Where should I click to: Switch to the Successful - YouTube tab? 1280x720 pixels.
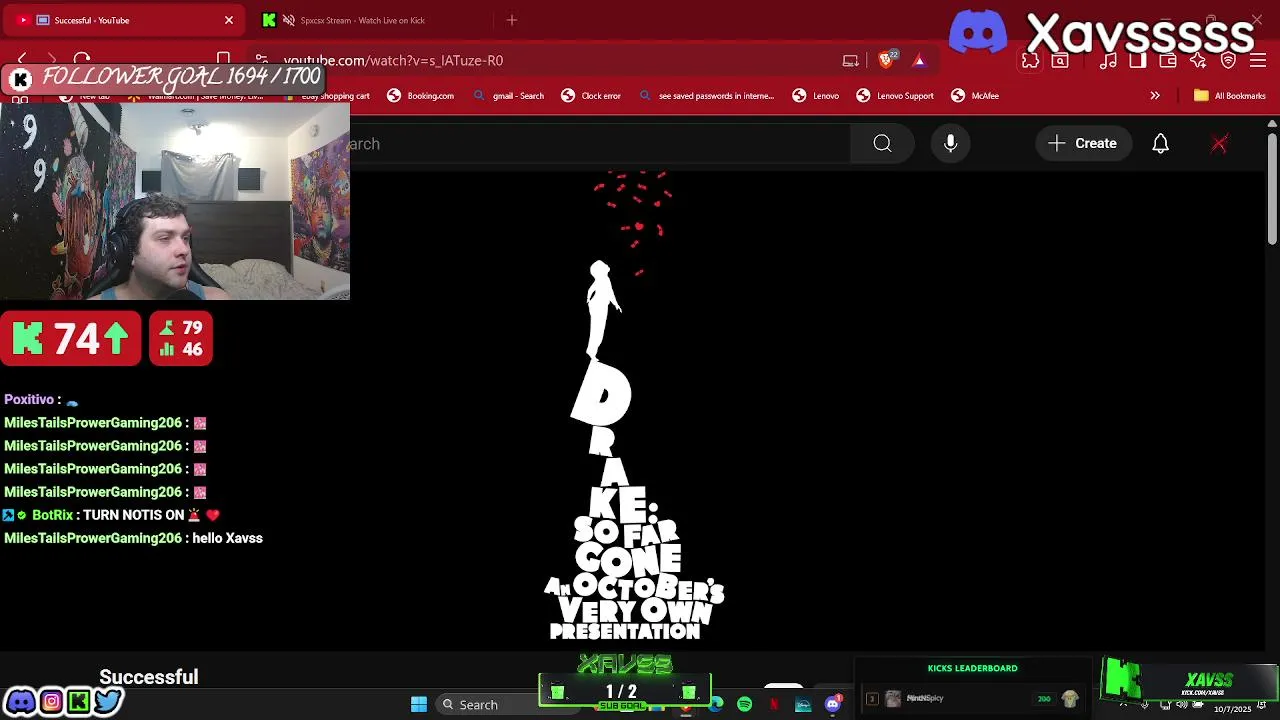pyautogui.click(x=125, y=20)
